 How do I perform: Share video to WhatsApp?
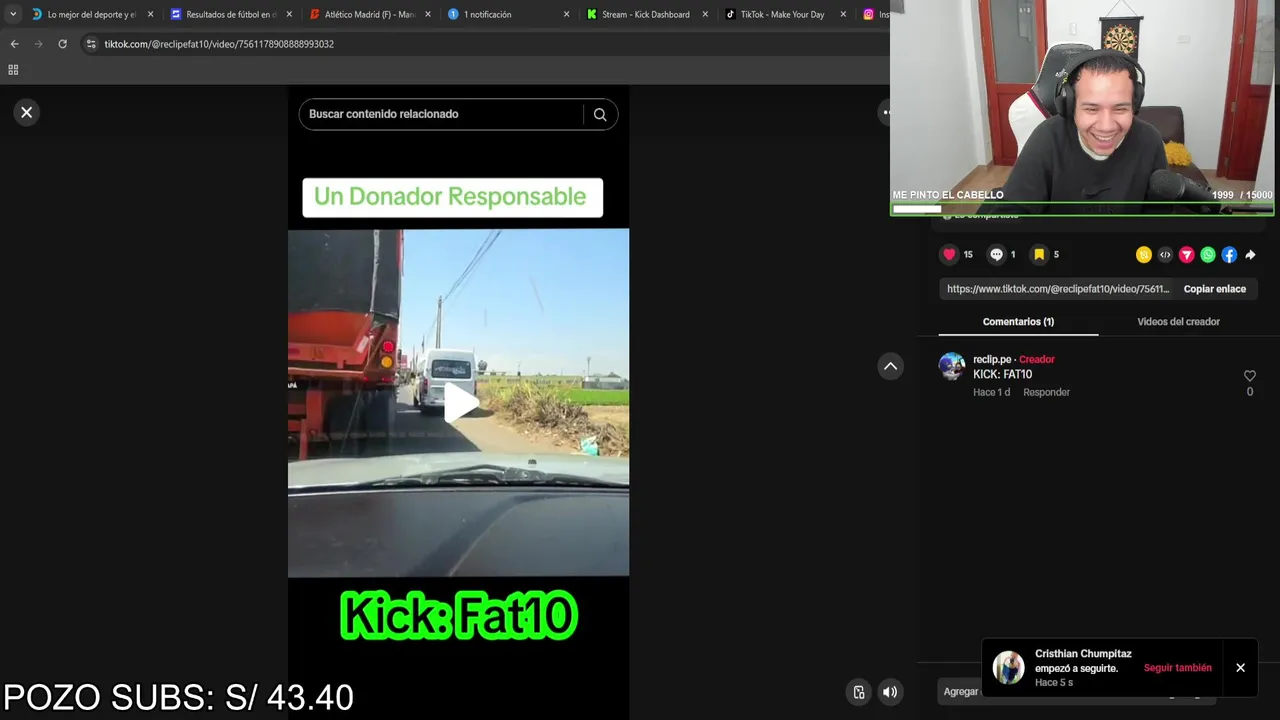(x=1208, y=255)
